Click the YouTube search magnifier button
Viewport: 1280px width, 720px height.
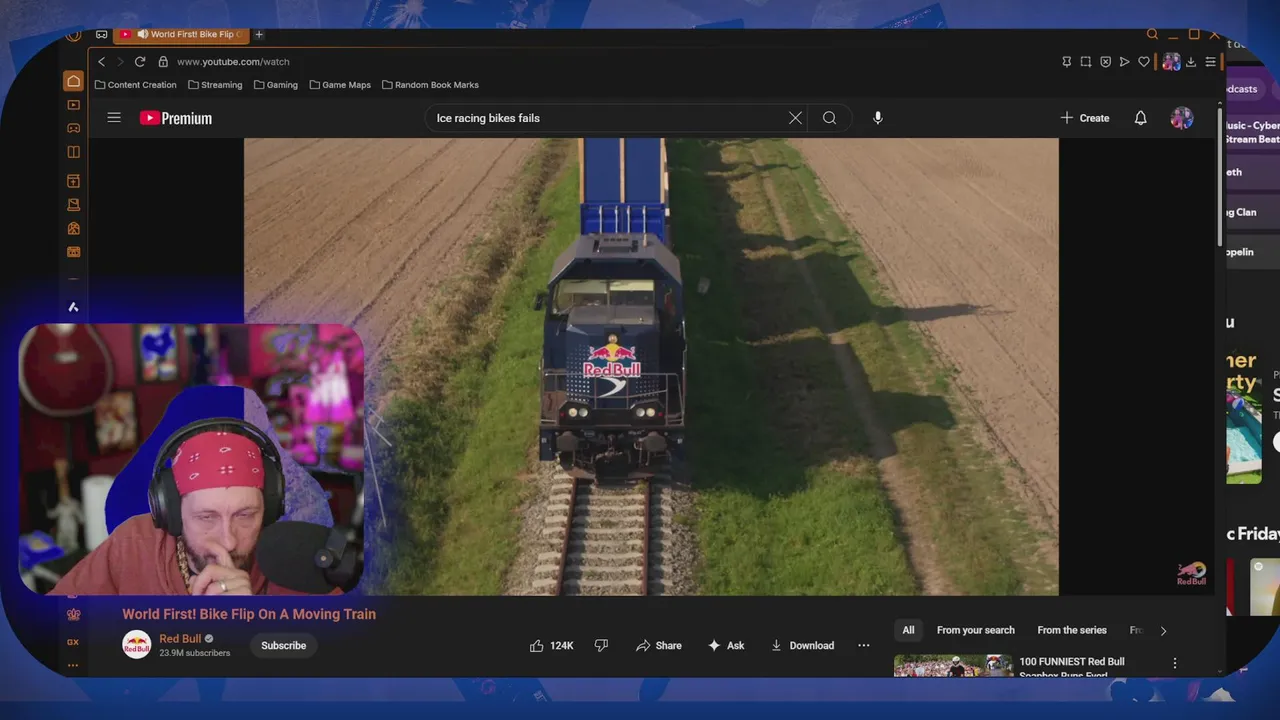click(x=829, y=118)
